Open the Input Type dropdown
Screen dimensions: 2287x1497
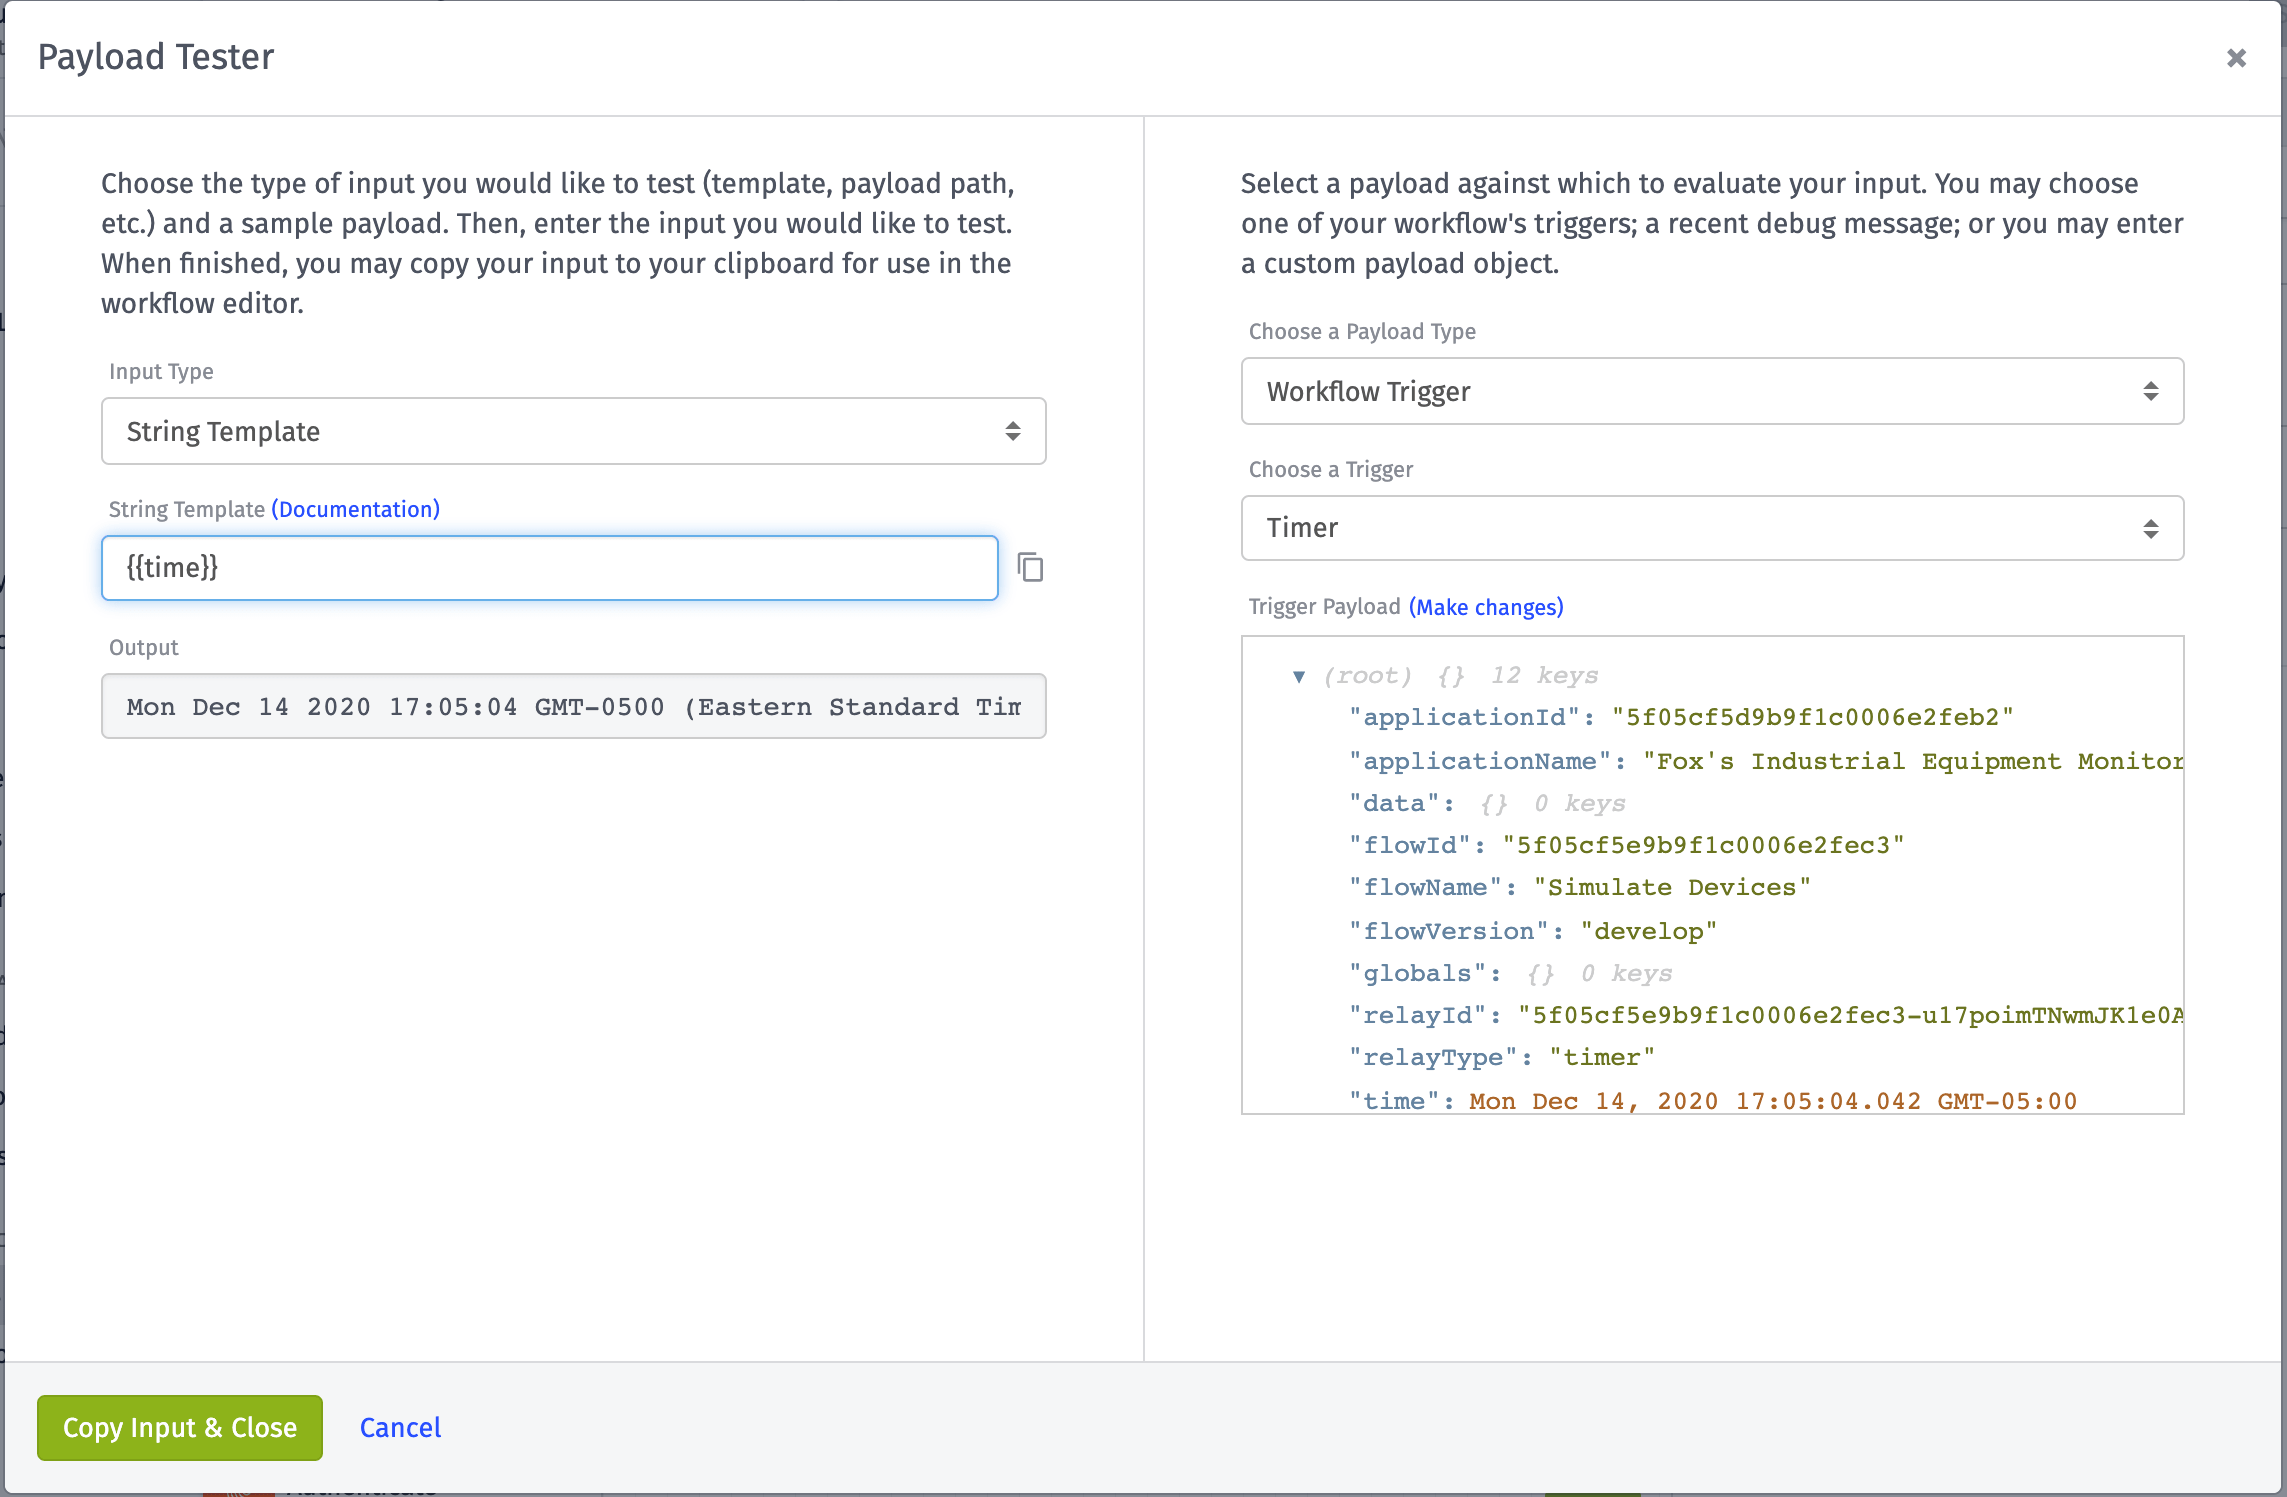[x=573, y=431]
